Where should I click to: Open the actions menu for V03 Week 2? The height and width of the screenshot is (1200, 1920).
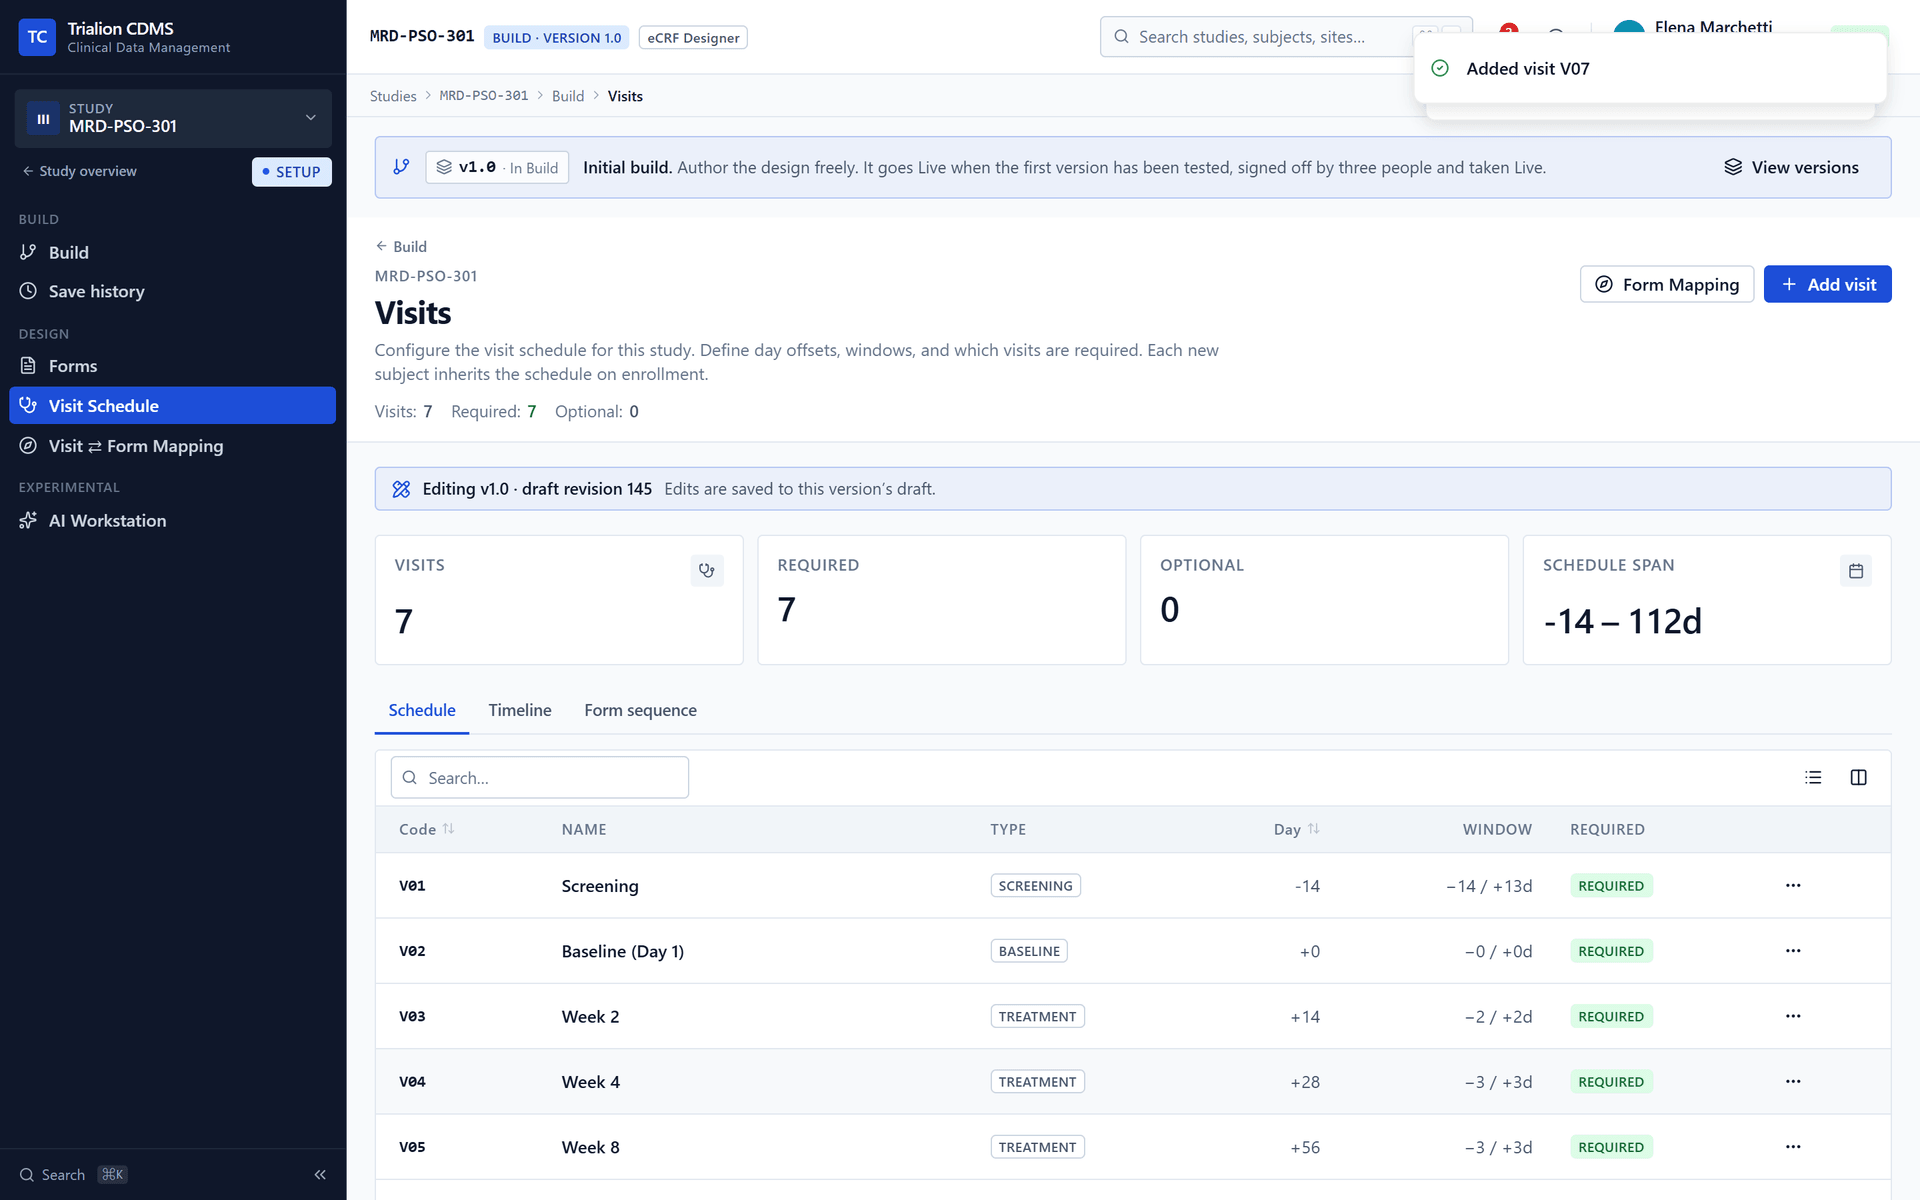point(1793,1016)
